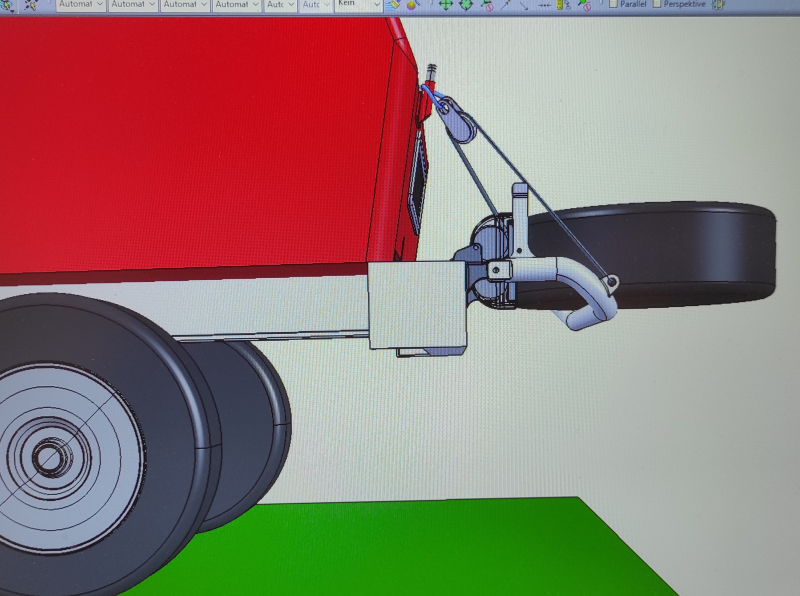Screen dimensions: 800x596
Task: Click the paintbrush icon next to Kein dropdown
Action: pyautogui.click(x=392, y=5)
